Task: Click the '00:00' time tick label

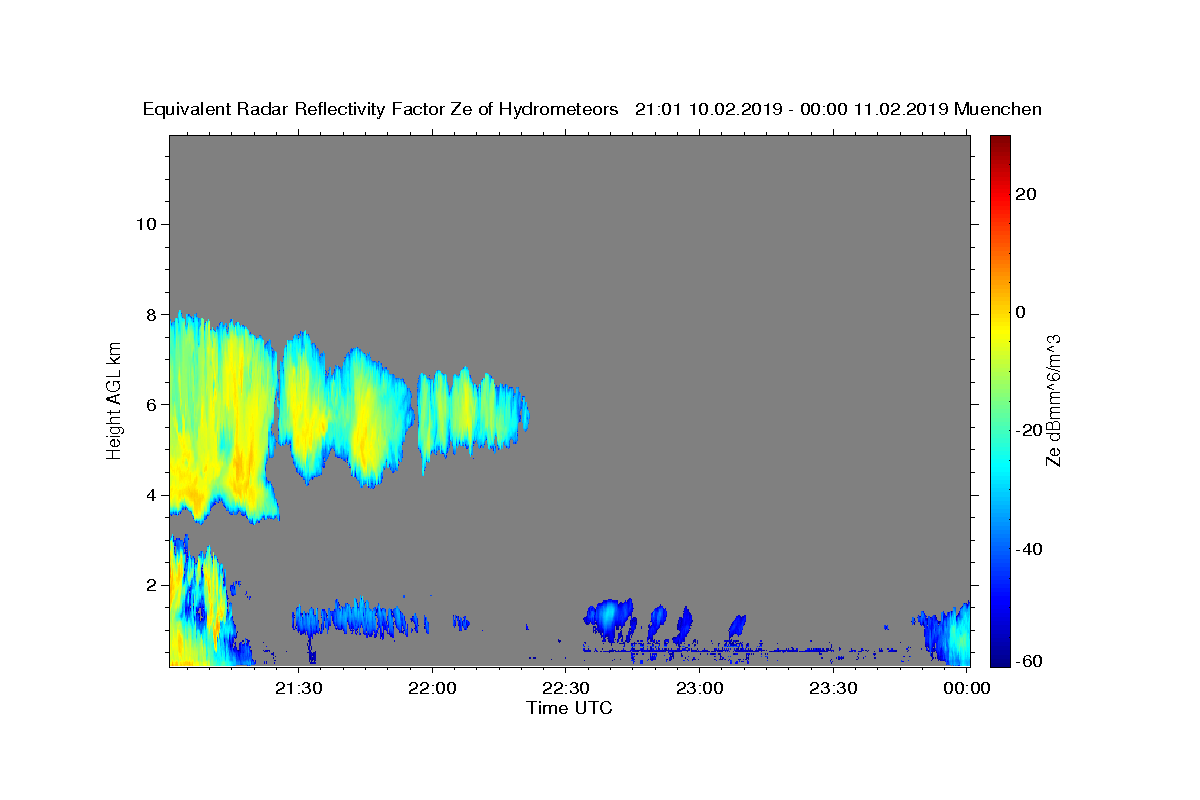Action: click(x=968, y=688)
